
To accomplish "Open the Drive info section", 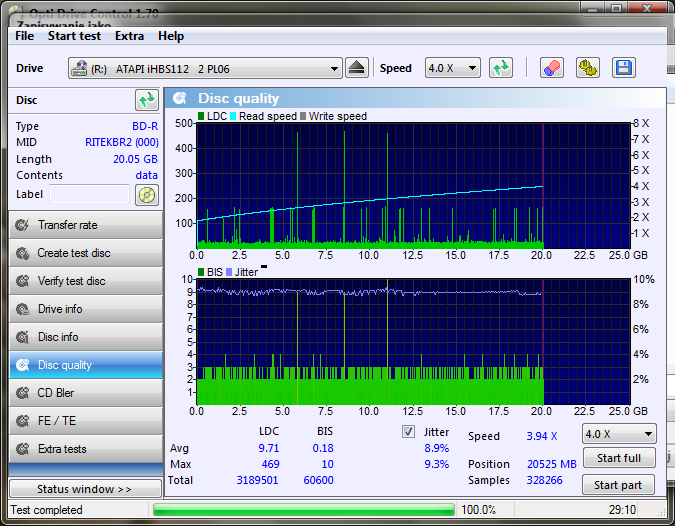I will (86, 309).
